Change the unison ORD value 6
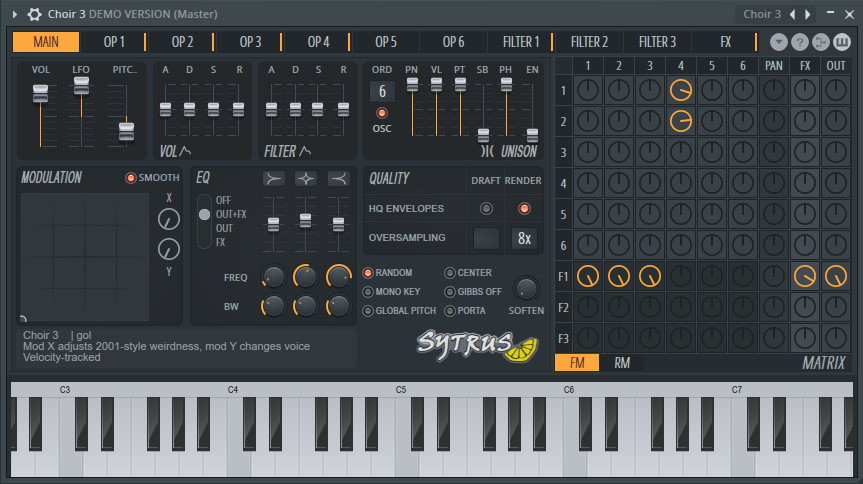 point(382,91)
